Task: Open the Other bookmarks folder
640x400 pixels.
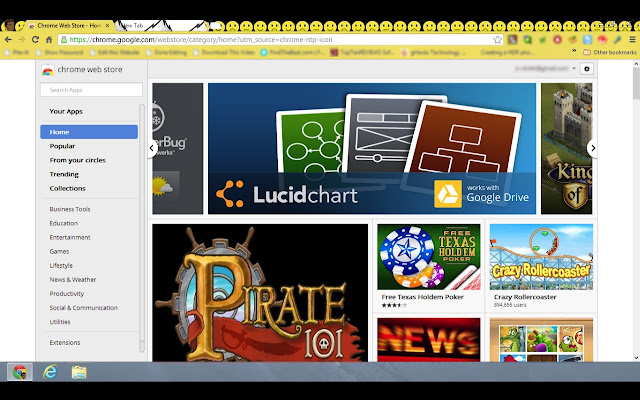Action: pos(610,52)
